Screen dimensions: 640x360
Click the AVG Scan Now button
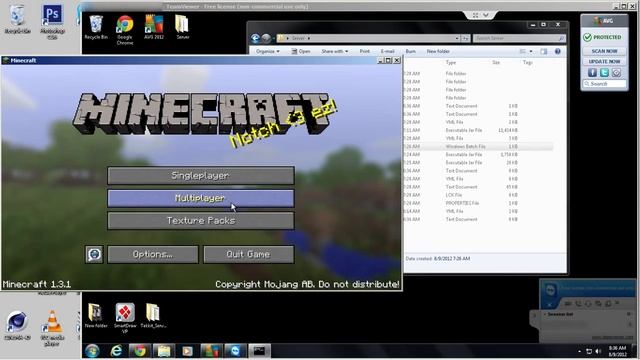(x=604, y=51)
